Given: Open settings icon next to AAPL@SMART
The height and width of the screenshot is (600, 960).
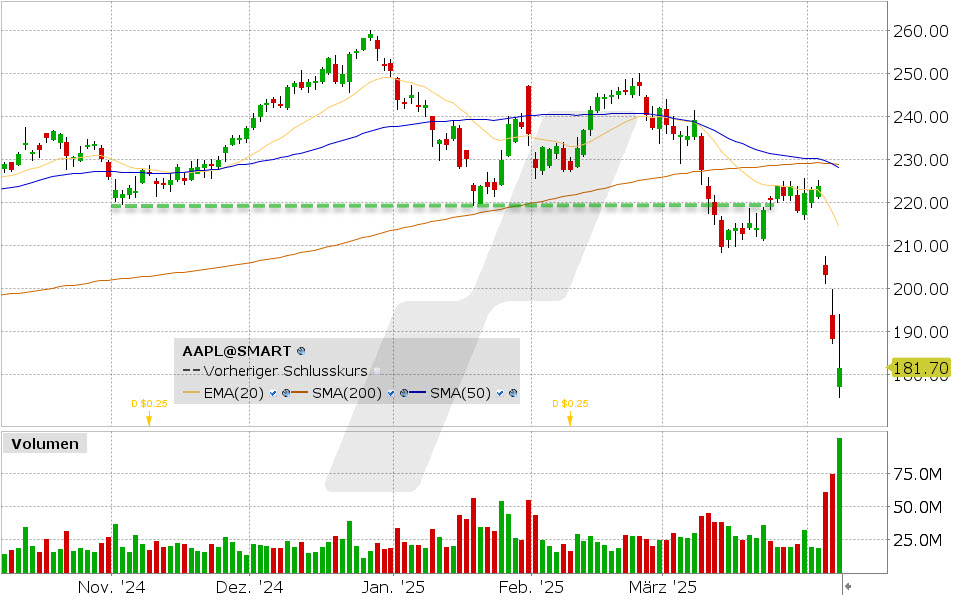Looking at the screenshot, I should pyautogui.click(x=301, y=351).
